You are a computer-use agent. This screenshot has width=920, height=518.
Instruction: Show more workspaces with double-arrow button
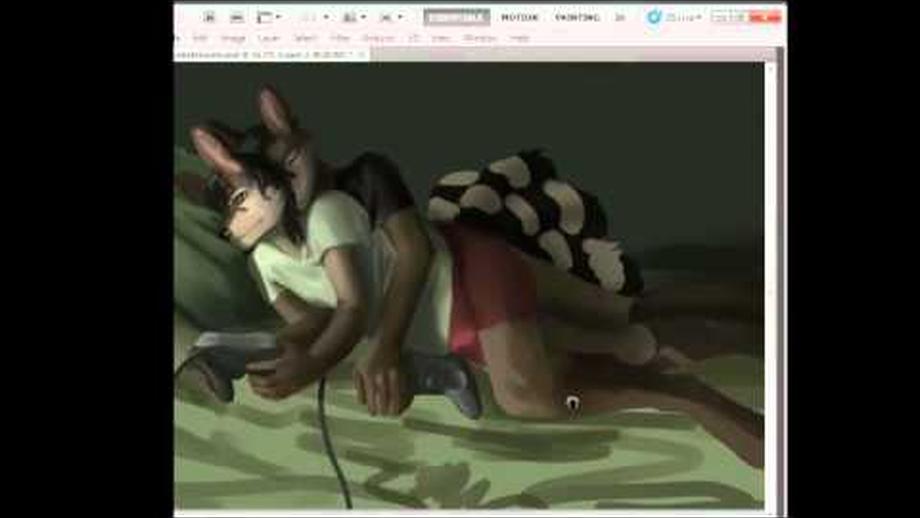(620, 18)
